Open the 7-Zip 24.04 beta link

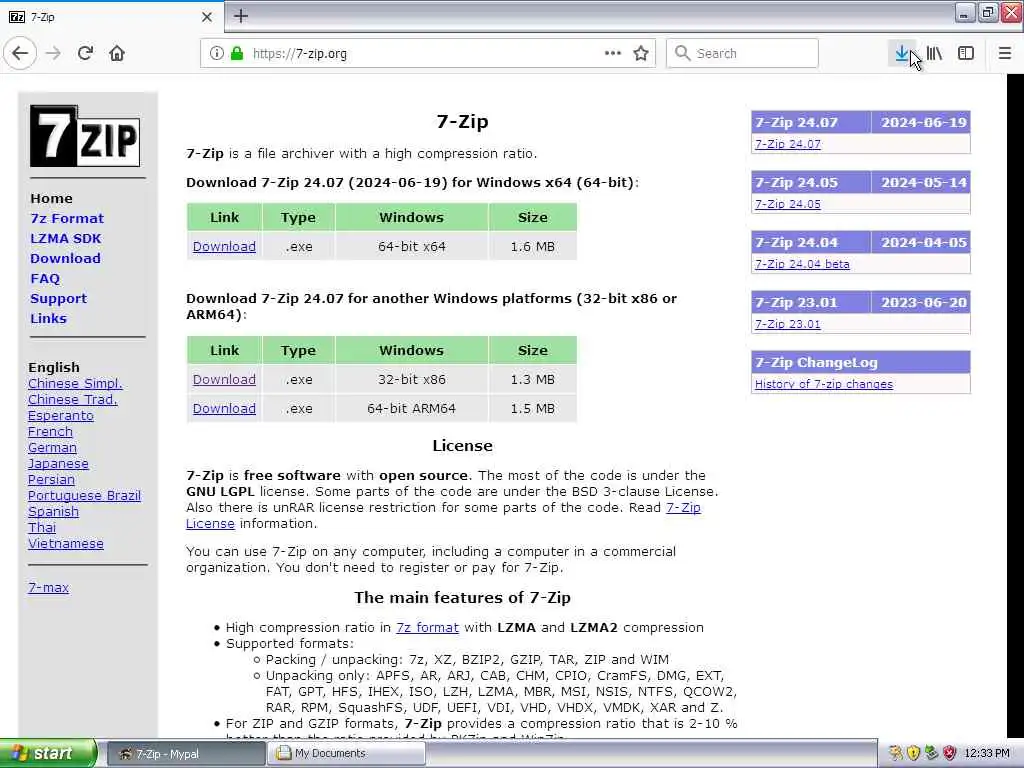[x=802, y=264]
